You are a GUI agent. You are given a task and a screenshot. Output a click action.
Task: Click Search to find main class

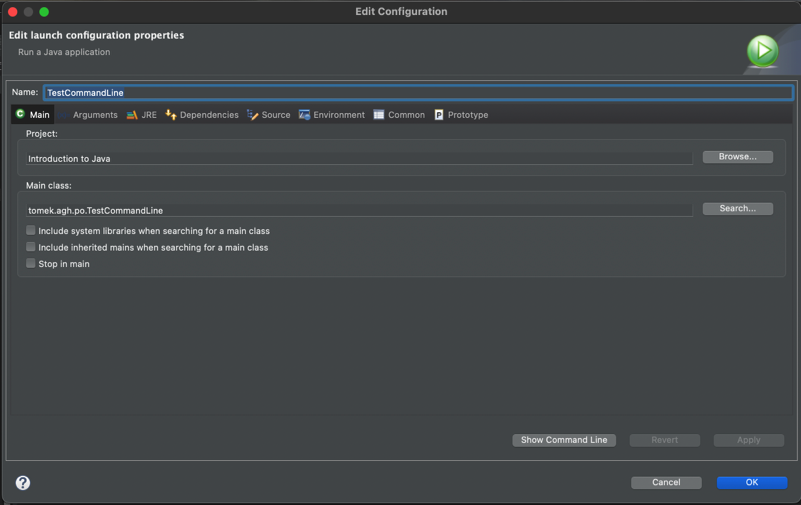[x=737, y=209]
